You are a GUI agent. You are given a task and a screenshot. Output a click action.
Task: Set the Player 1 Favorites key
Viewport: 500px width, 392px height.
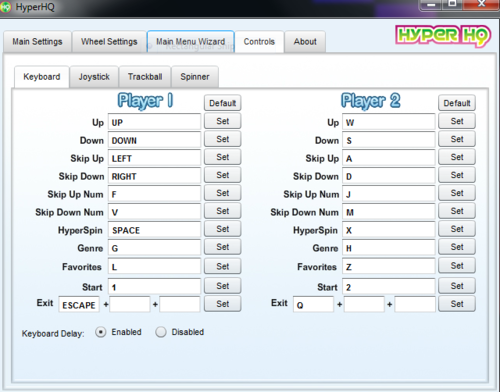pos(222,266)
